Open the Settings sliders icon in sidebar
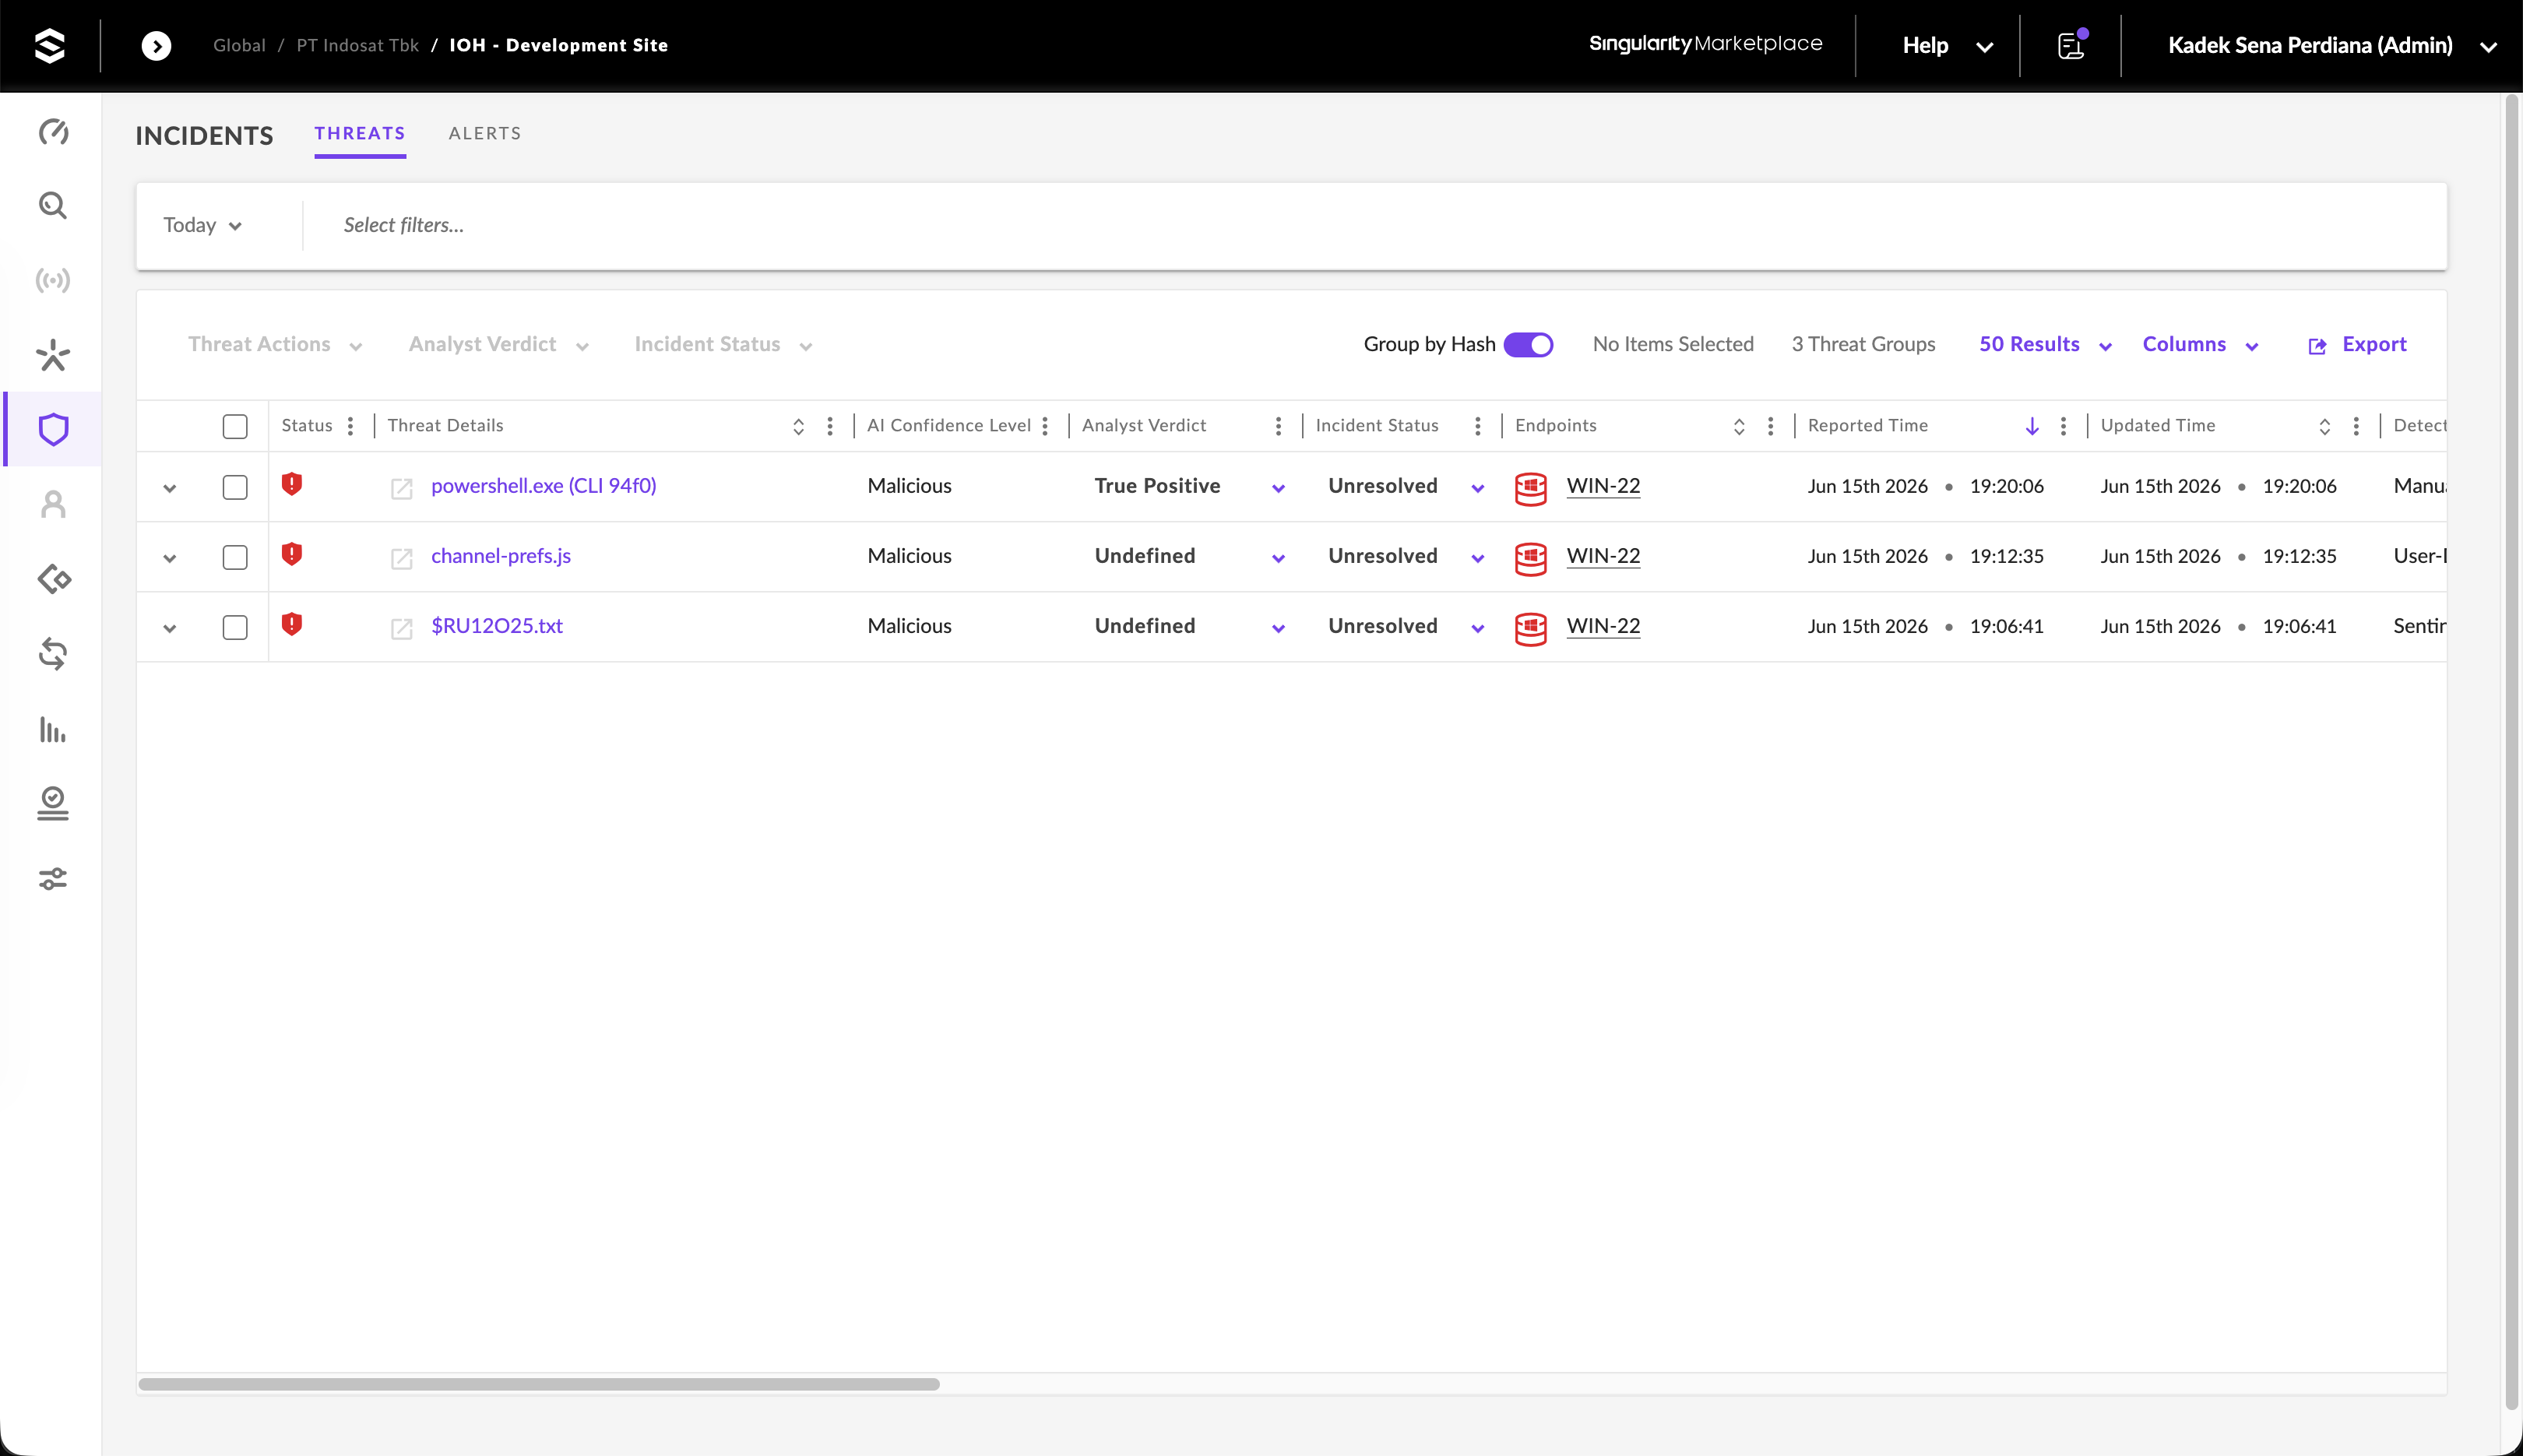 pos(53,879)
